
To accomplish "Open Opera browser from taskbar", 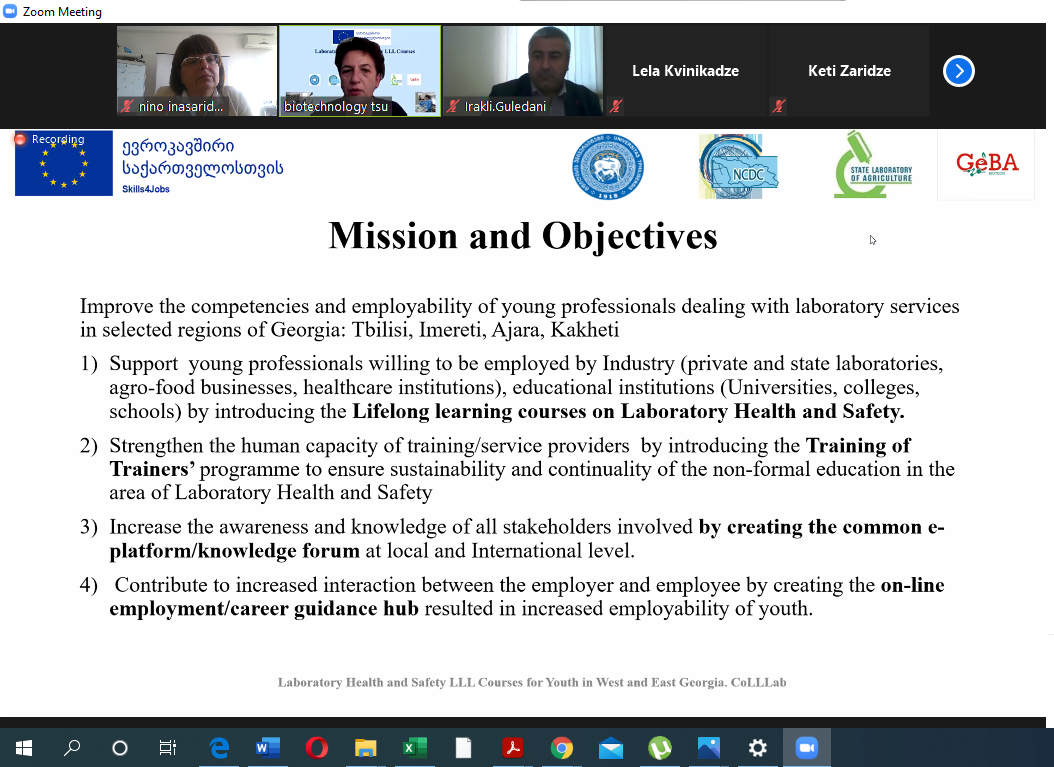I will (x=317, y=748).
